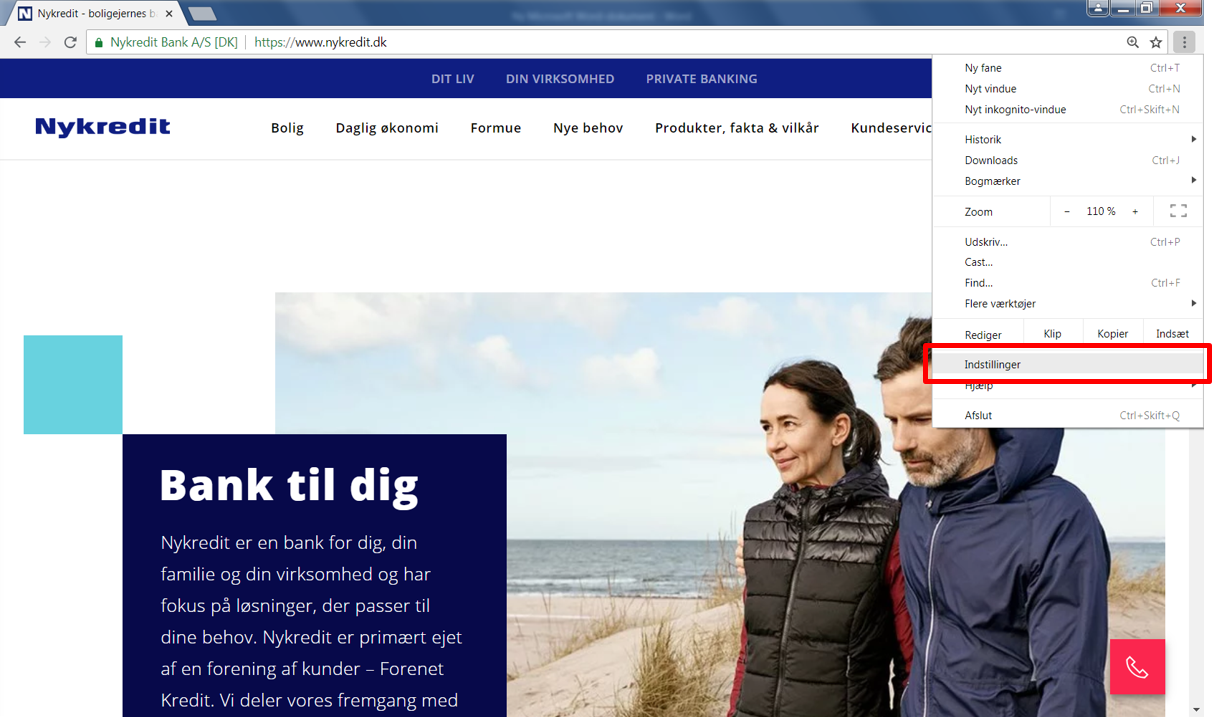Open new tab button beside Nykredit tab

coord(201,14)
